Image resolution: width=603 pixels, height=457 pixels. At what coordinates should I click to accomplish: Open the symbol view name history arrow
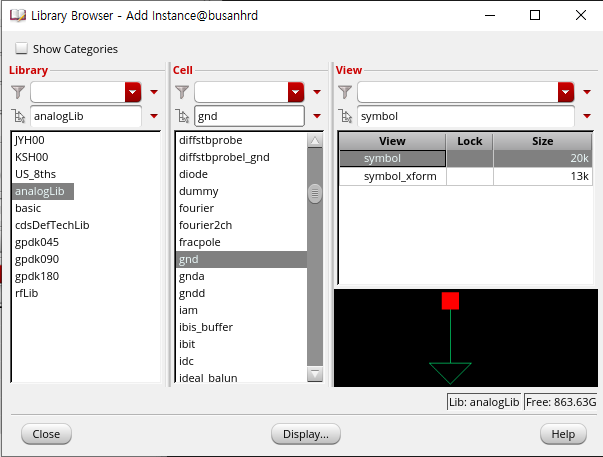(x=587, y=116)
